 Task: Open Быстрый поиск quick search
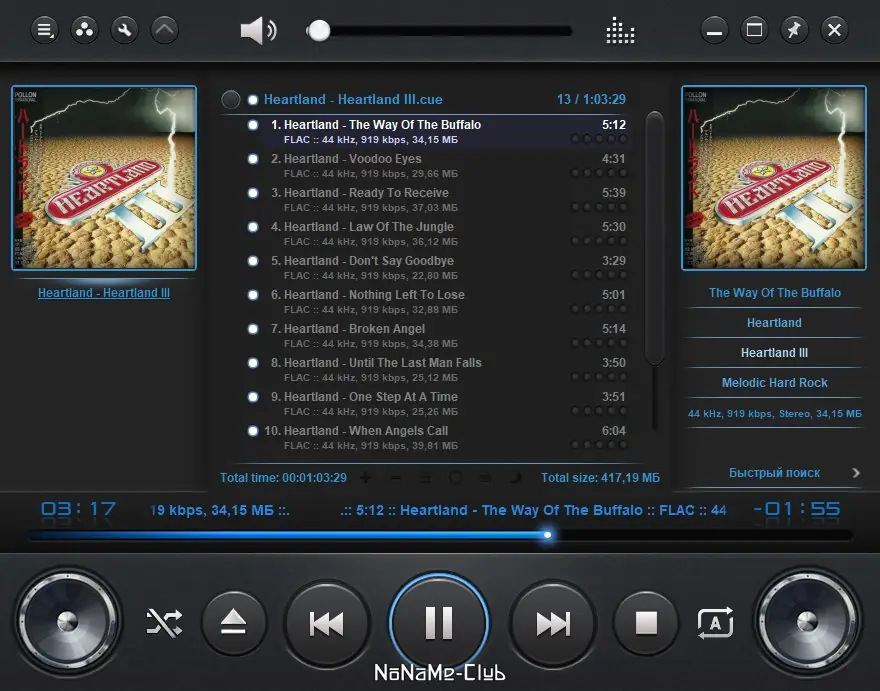(x=774, y=473)
